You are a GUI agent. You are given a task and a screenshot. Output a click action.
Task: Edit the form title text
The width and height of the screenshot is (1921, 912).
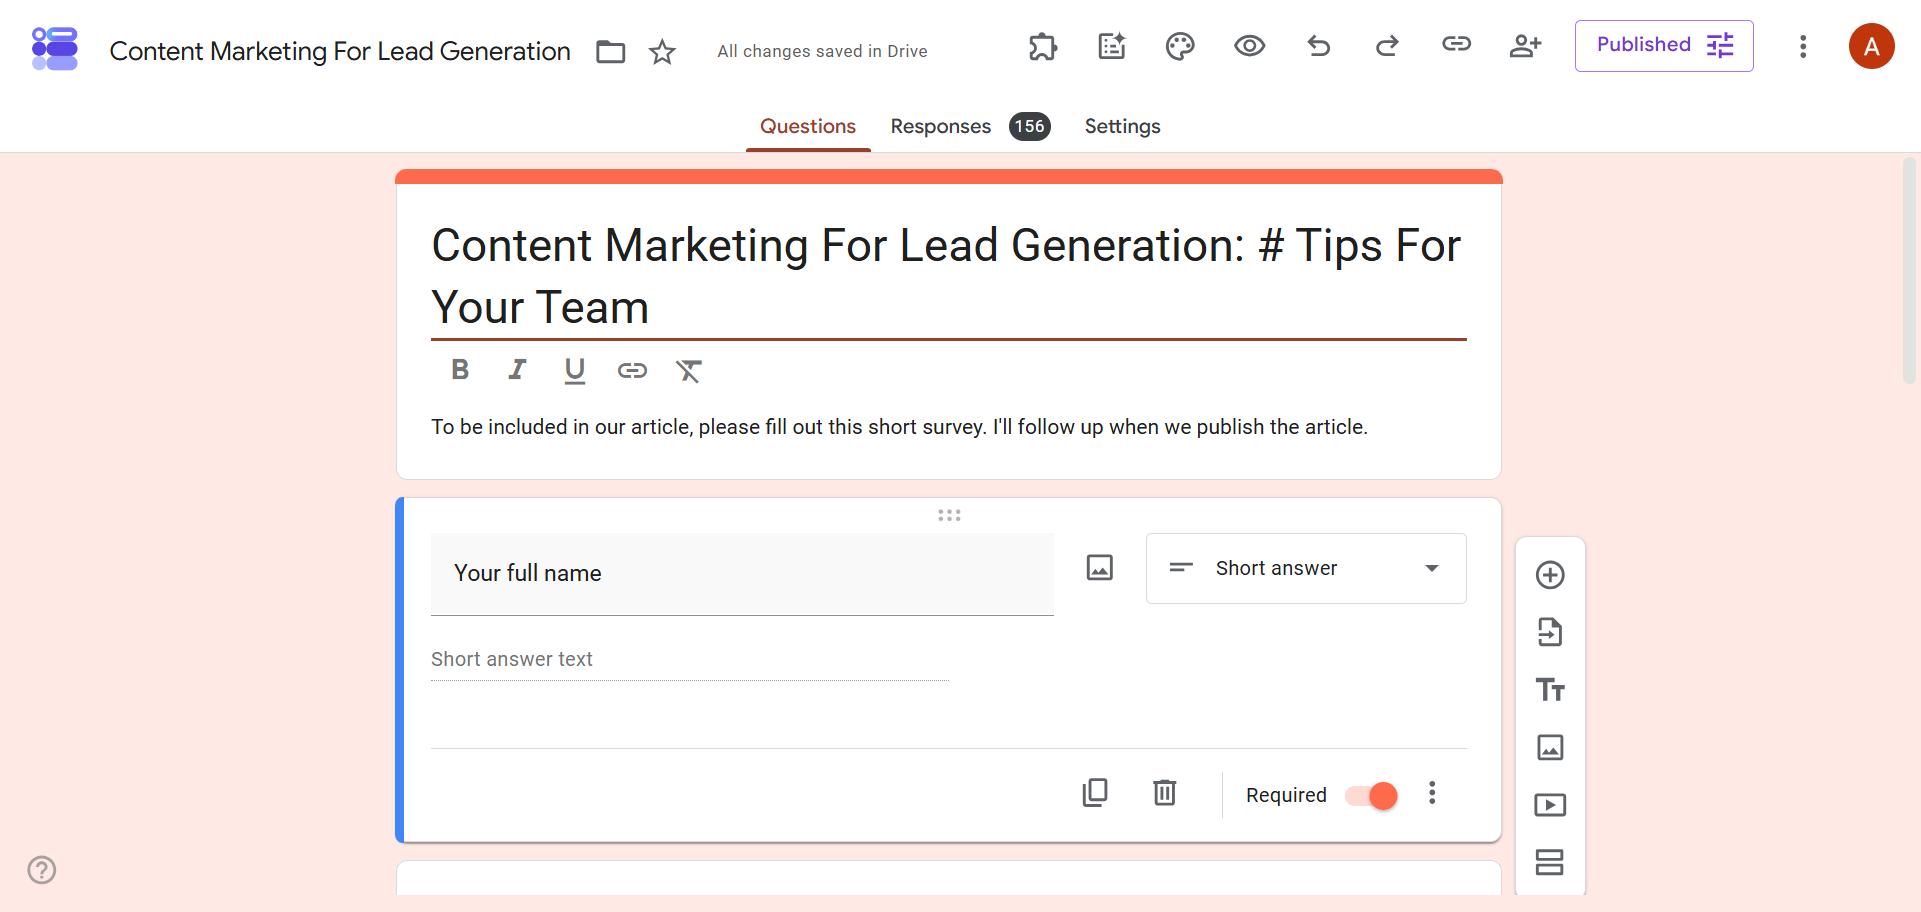(x=948, y=276)
